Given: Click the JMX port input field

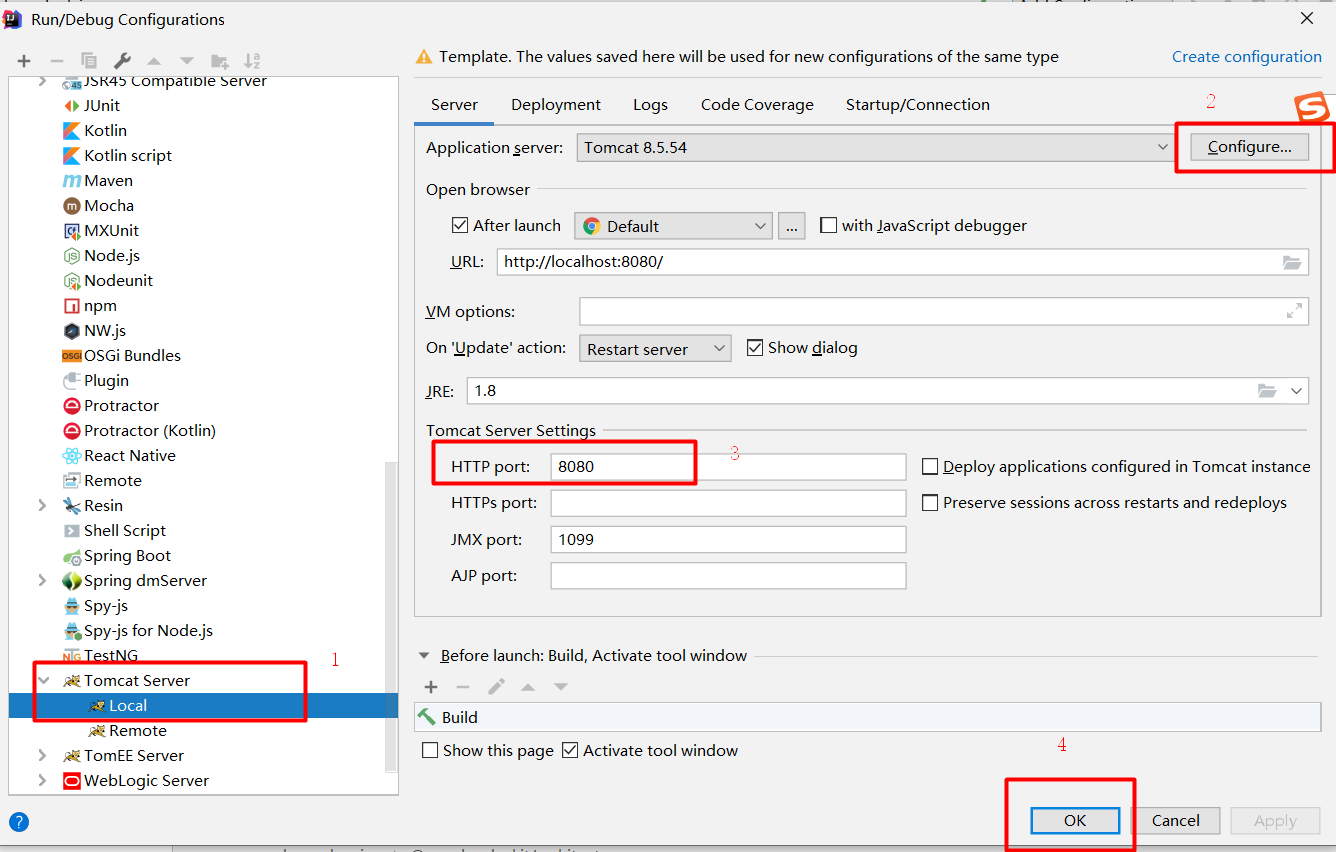Looking at the screenshot, I should click(x=728, y=539).
